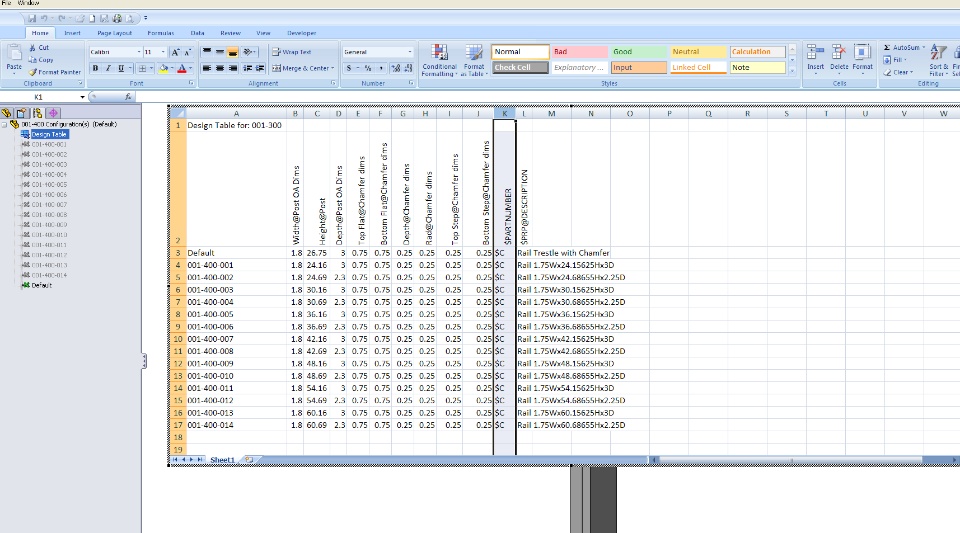This screenshot has height=533, width=960.
Task: Switch to the Formulas ribbon tab
Action: click(x=160, y=33)
